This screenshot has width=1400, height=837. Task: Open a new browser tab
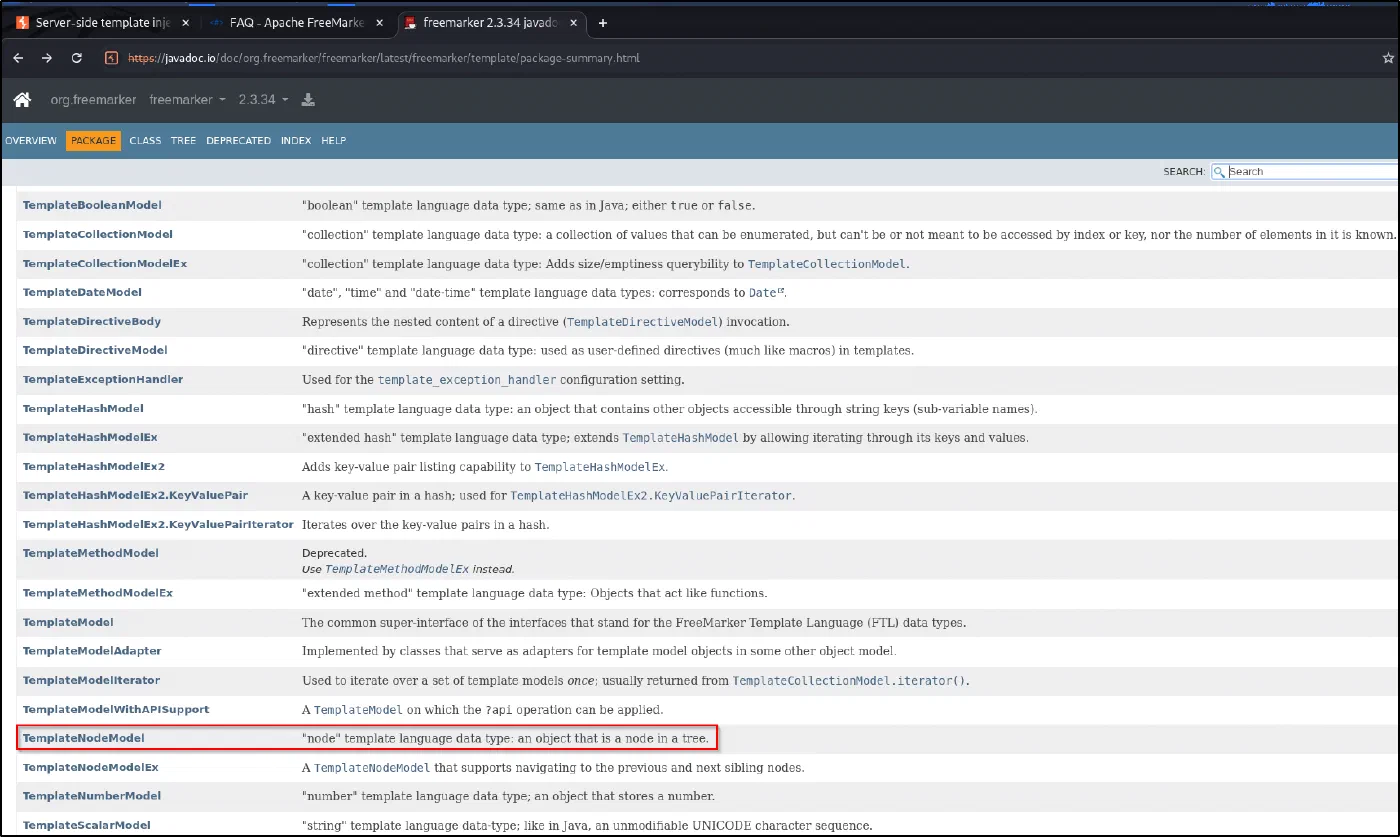tap(602, 22)
